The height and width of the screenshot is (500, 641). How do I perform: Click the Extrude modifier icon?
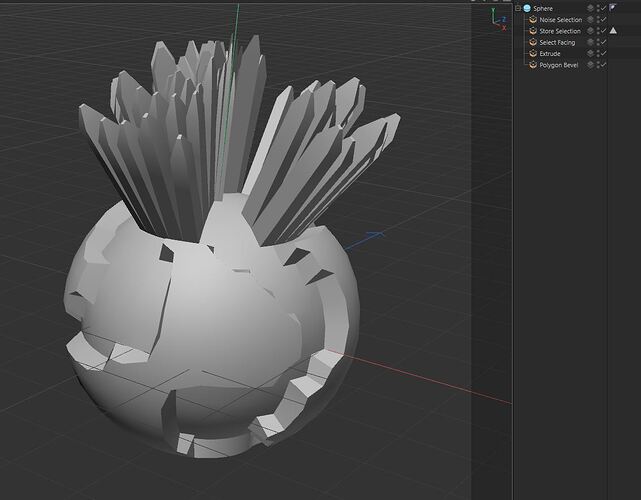point(533,54)
